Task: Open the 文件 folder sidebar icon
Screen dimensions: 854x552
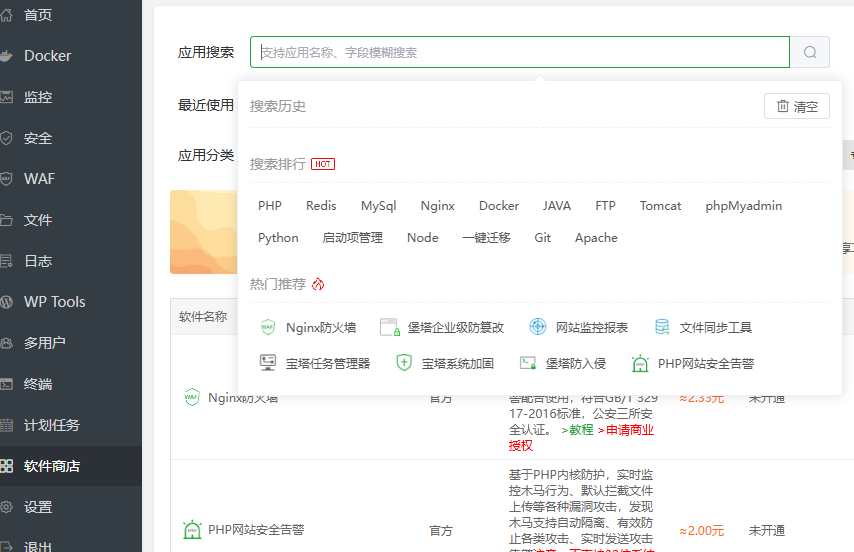Action: pos(6,220)
